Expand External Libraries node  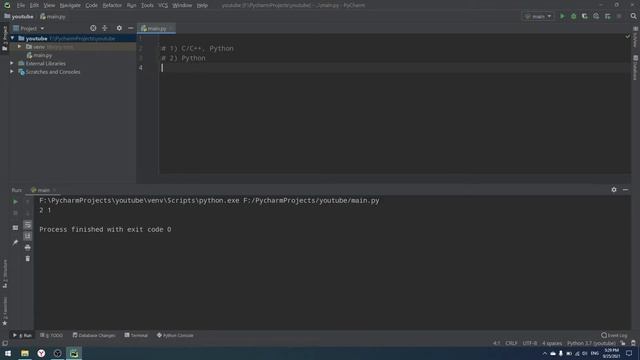point(12,63)
